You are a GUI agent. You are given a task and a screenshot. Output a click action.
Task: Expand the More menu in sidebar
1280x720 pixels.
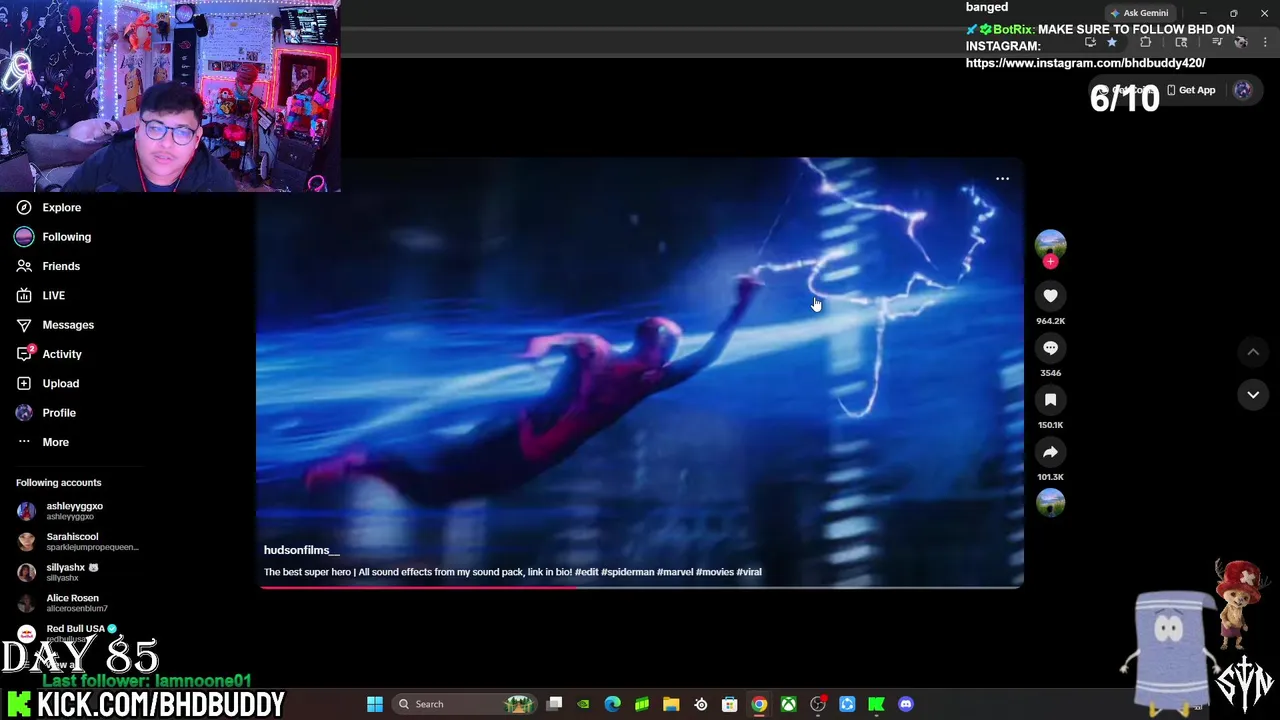pos(43,442)
